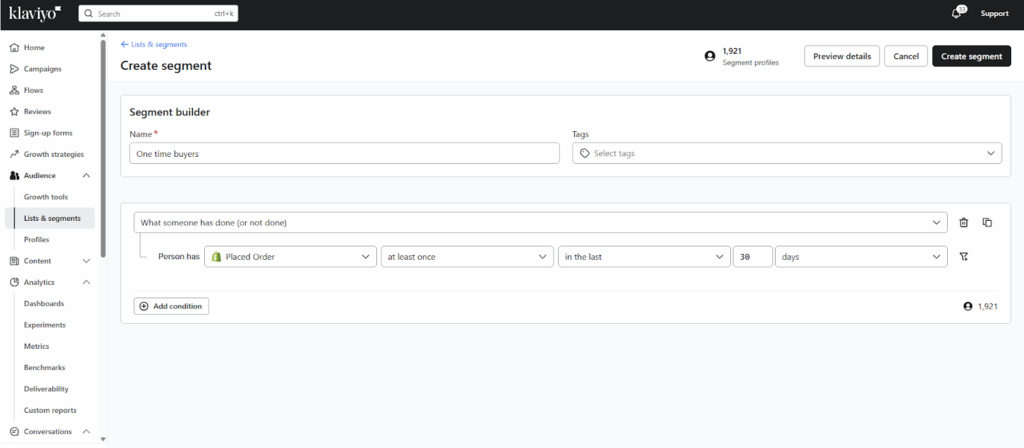Screen dimensions: 1024x448
Task: Expand the Content section chevron
Action: [86, 261]
